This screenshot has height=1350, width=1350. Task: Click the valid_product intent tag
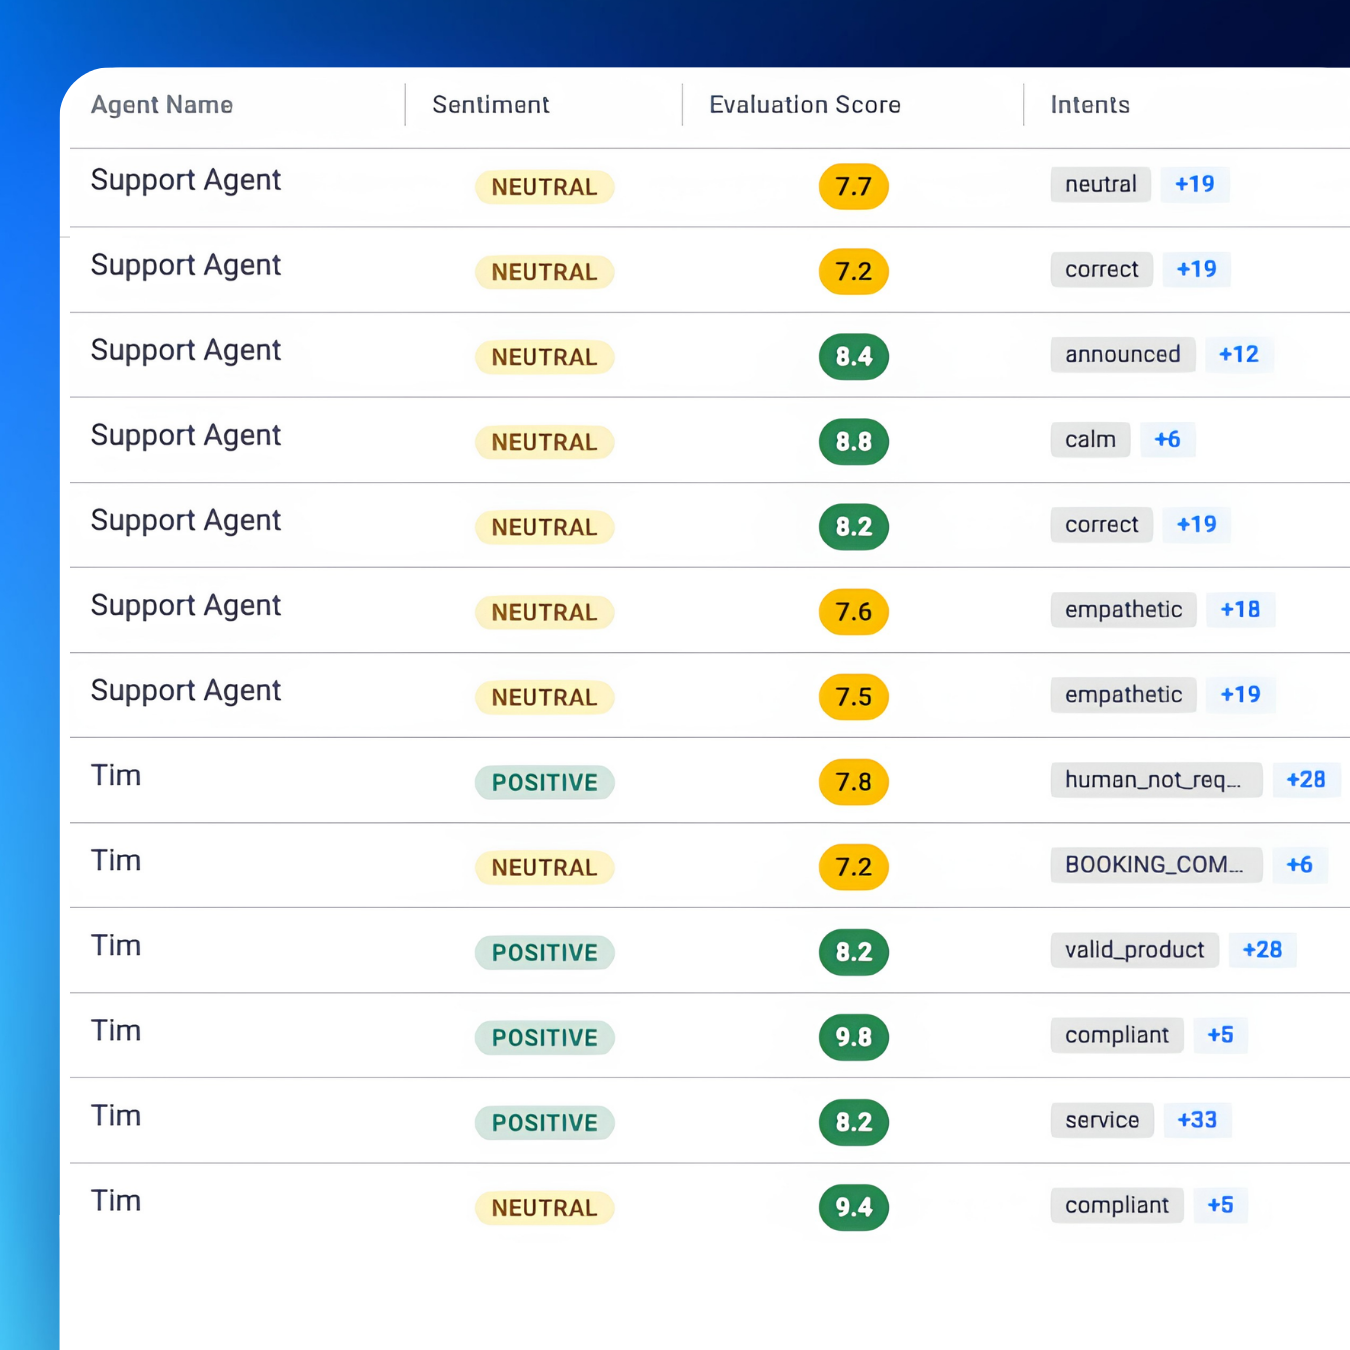pos(1135,950)
